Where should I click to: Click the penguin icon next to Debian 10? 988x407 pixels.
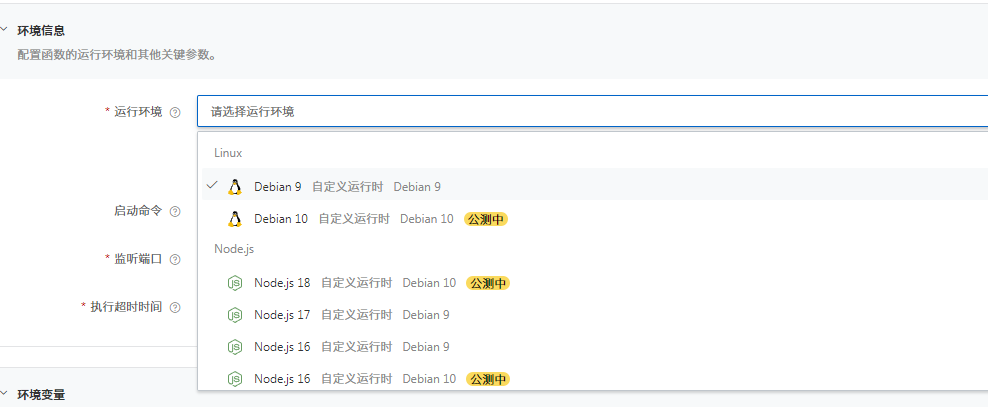[x=234, y=219]
